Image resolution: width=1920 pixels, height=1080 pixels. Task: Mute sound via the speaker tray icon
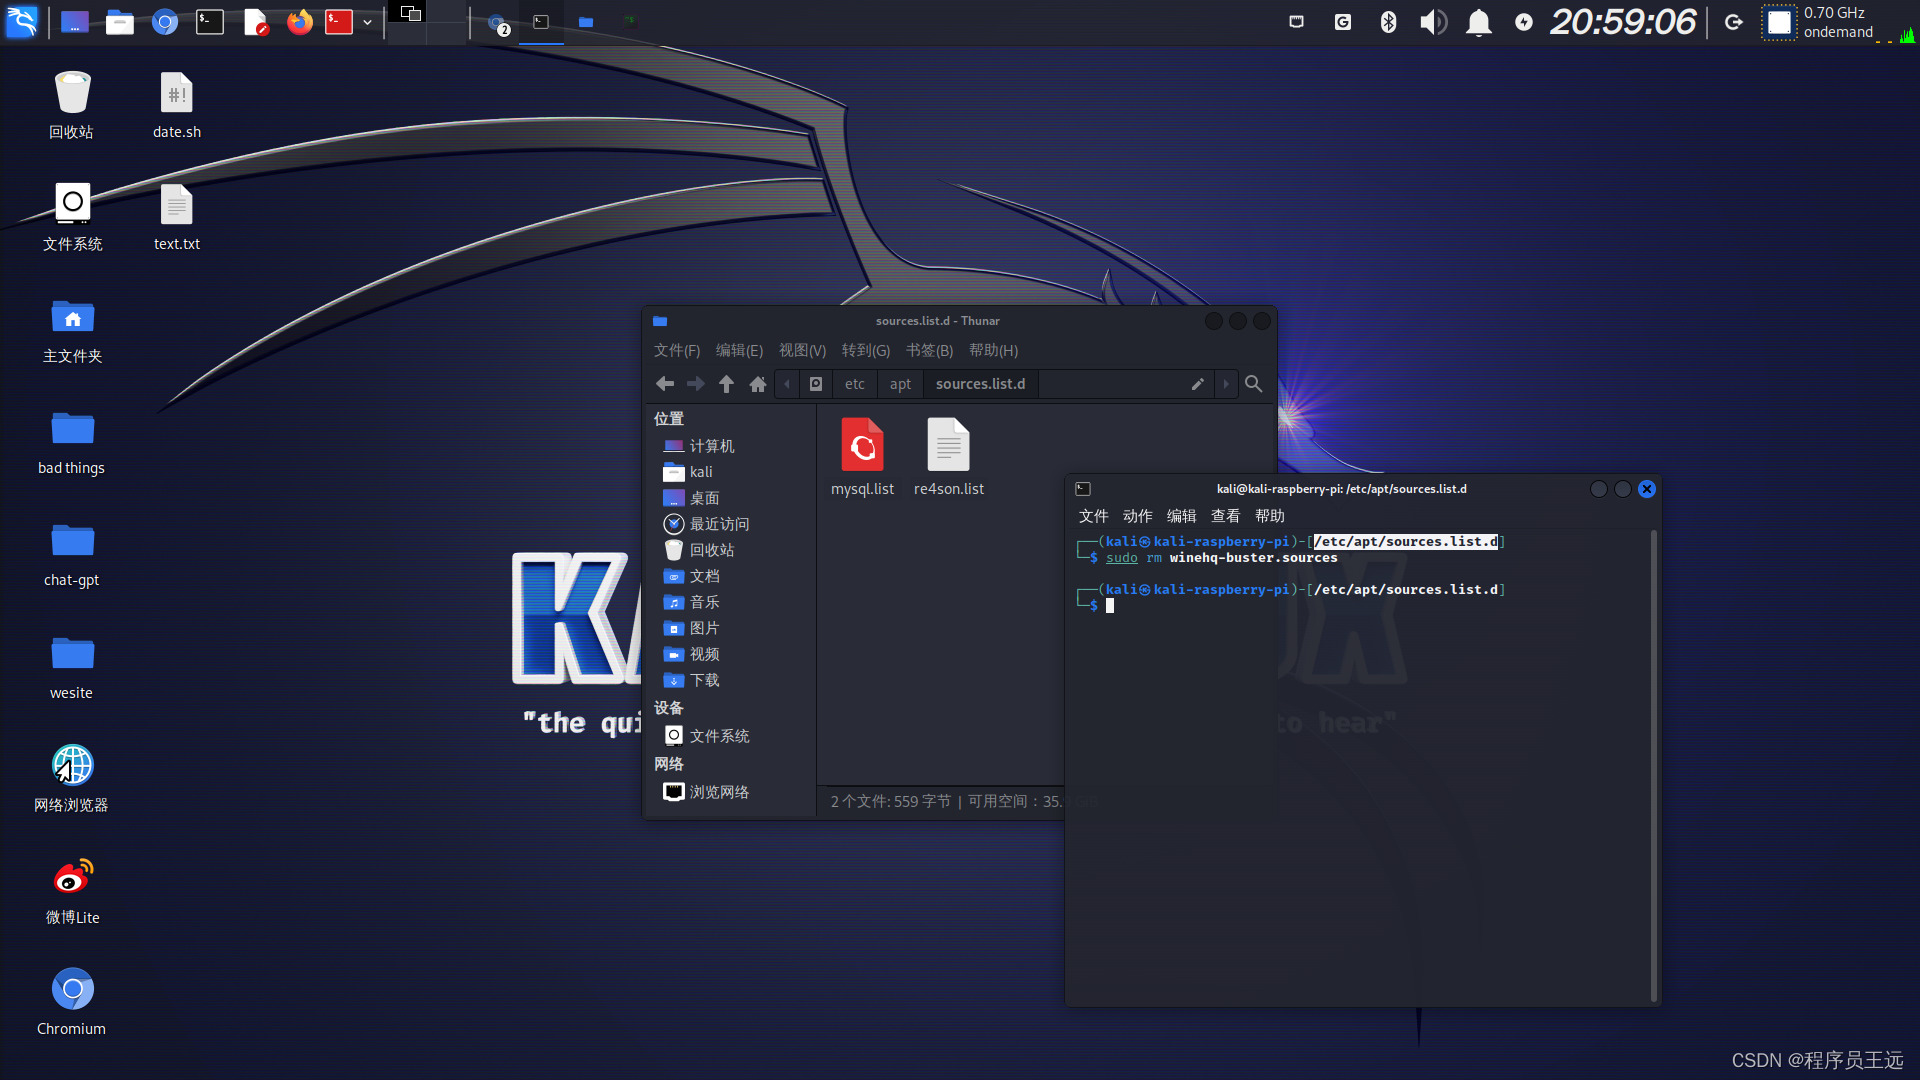click(1433, 22)
